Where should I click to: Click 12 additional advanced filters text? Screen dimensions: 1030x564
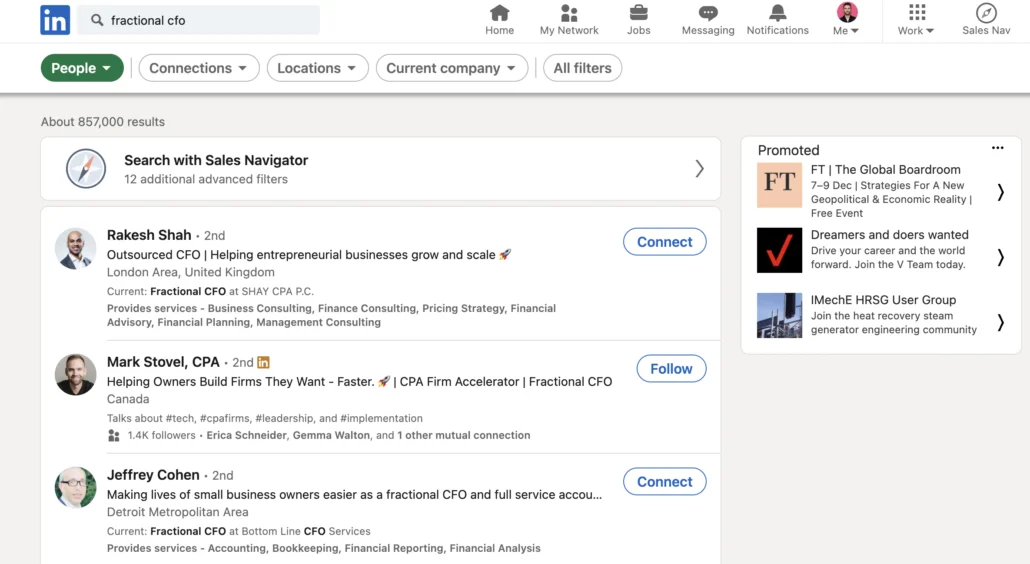(206, 179)
